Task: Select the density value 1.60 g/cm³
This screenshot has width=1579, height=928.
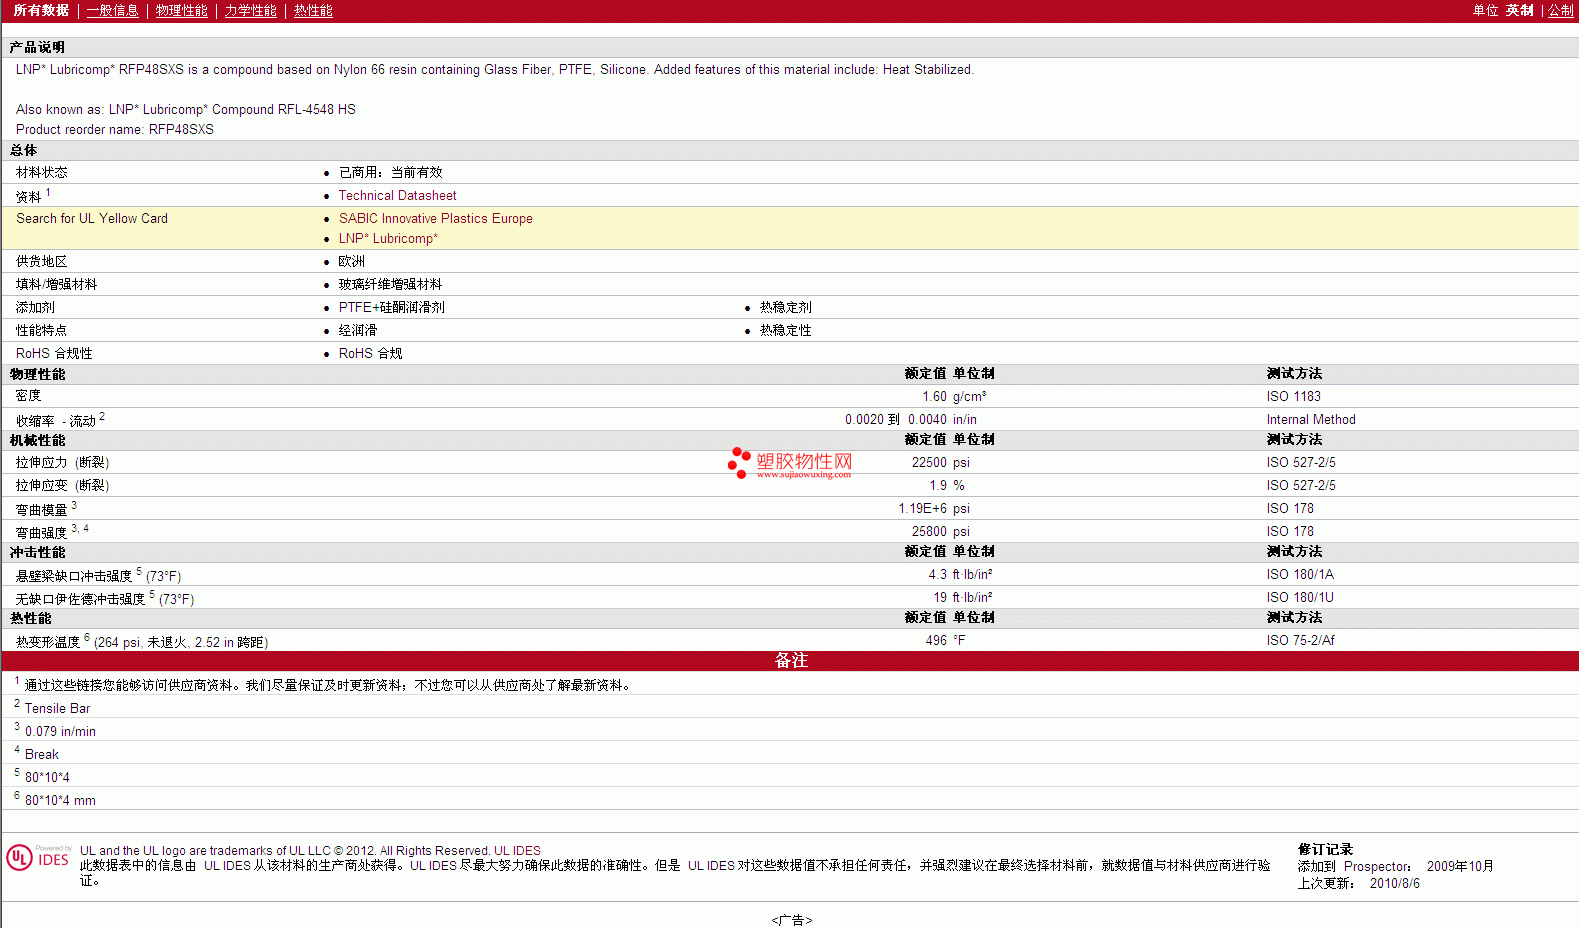Action: point(954,397)
